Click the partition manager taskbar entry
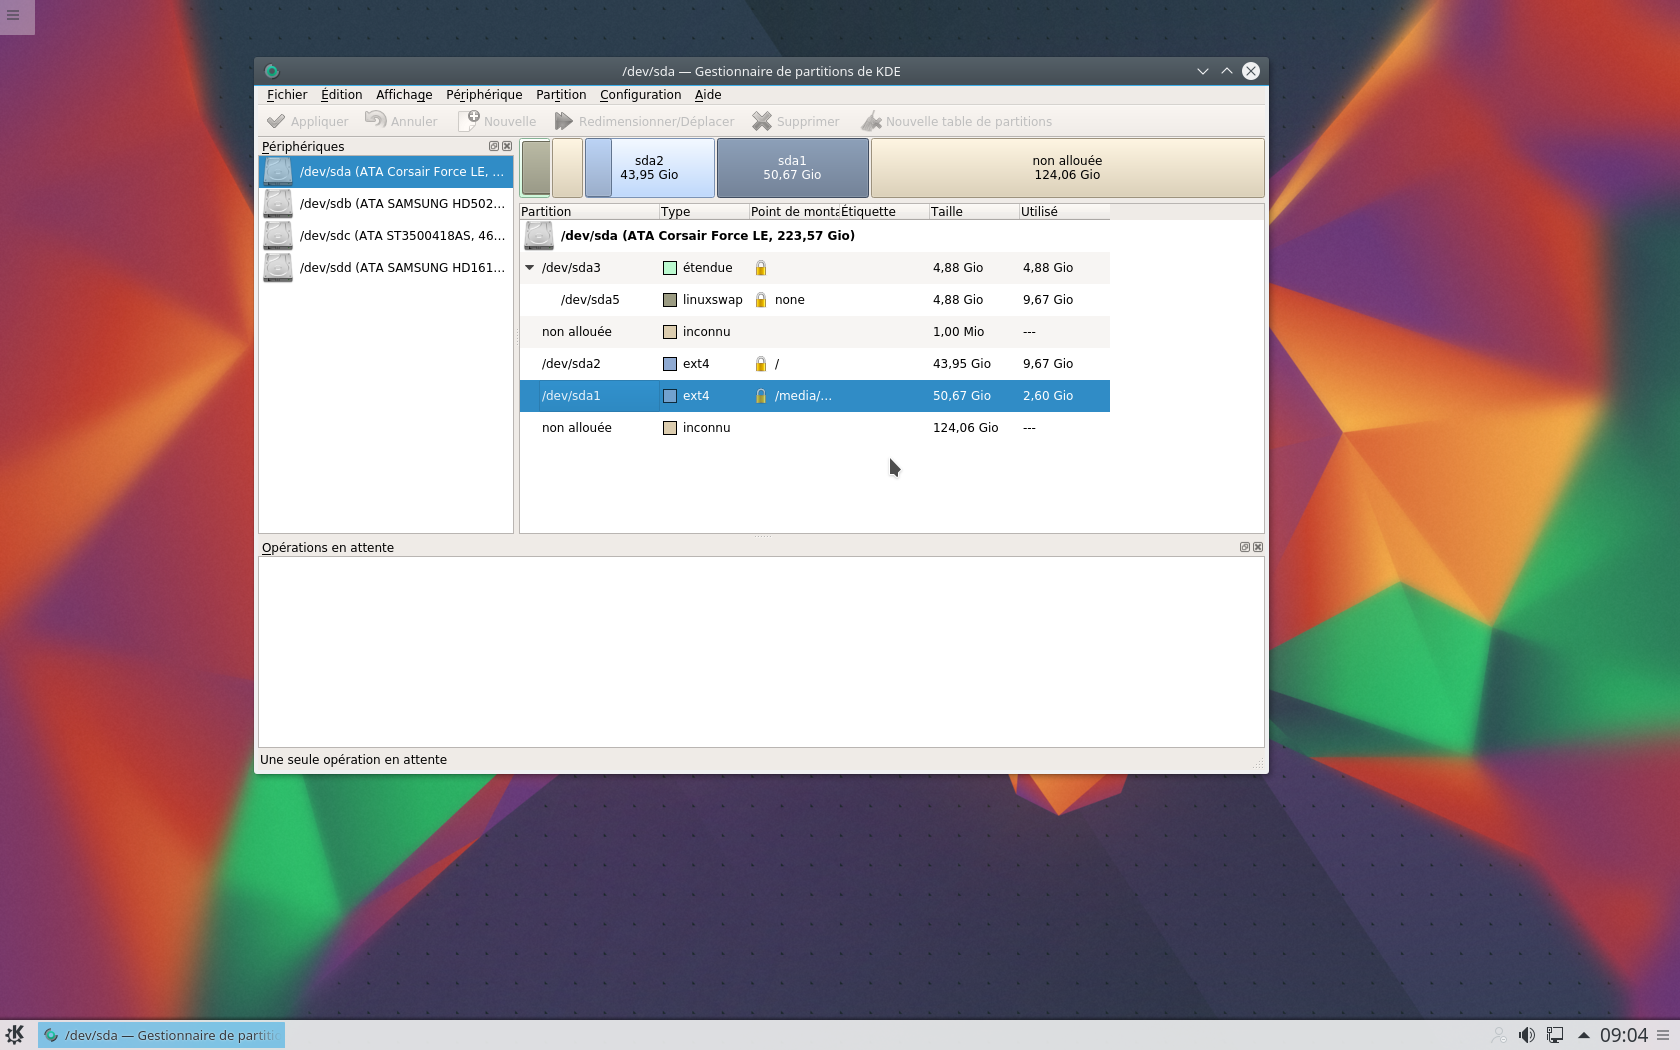1680x1050 pixels. 162,1035
